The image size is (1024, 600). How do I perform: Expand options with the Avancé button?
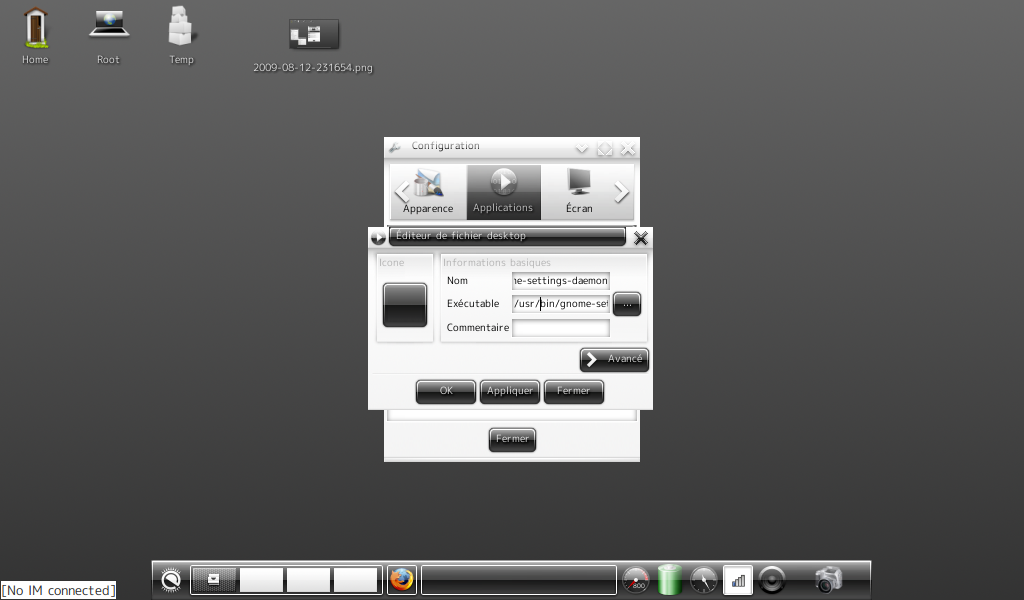(614, 360)
